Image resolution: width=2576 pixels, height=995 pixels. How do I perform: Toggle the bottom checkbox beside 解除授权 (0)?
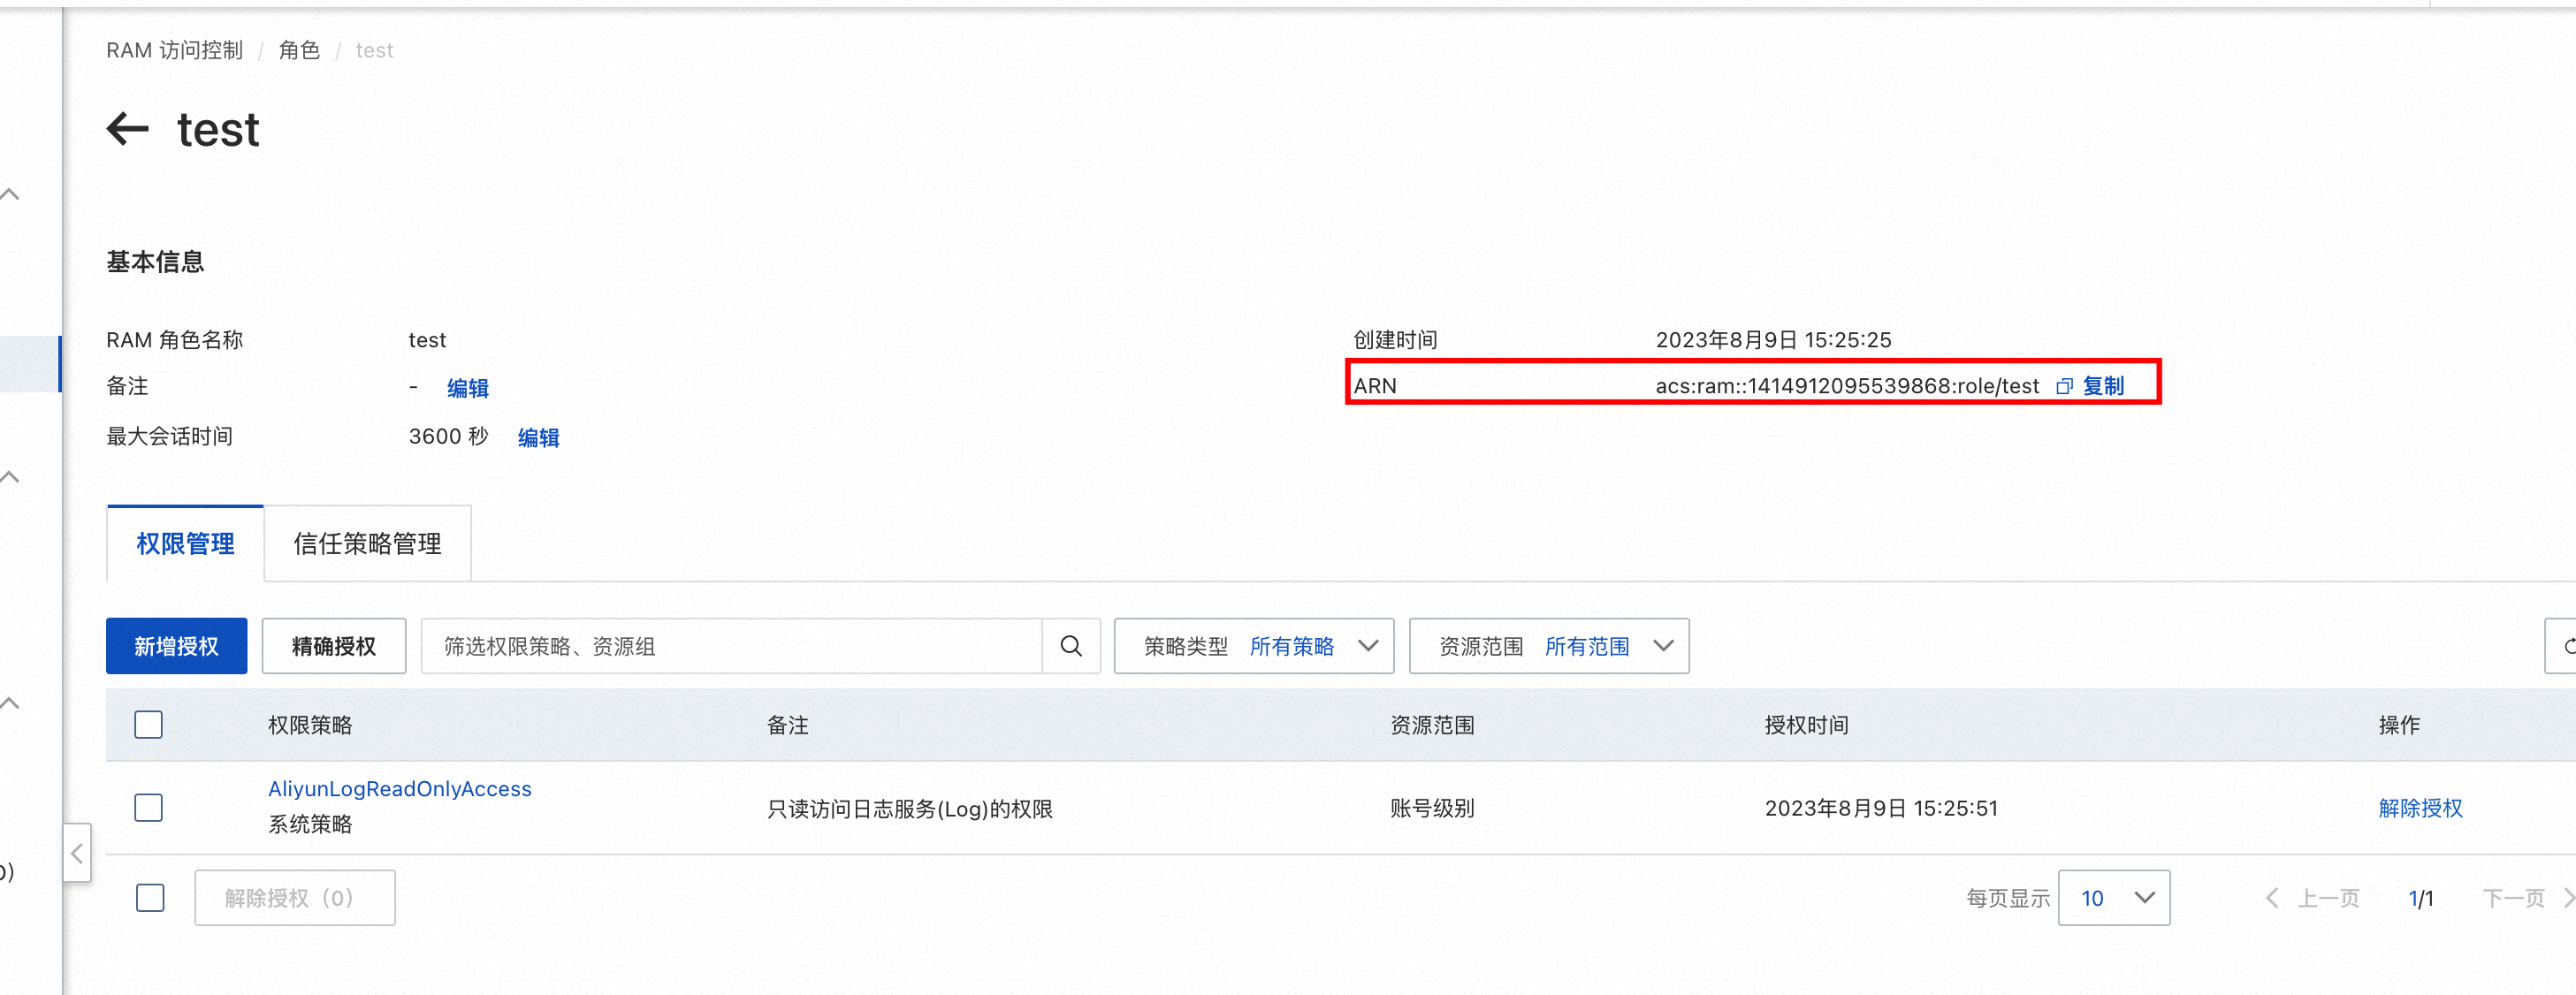coord(150,898)
